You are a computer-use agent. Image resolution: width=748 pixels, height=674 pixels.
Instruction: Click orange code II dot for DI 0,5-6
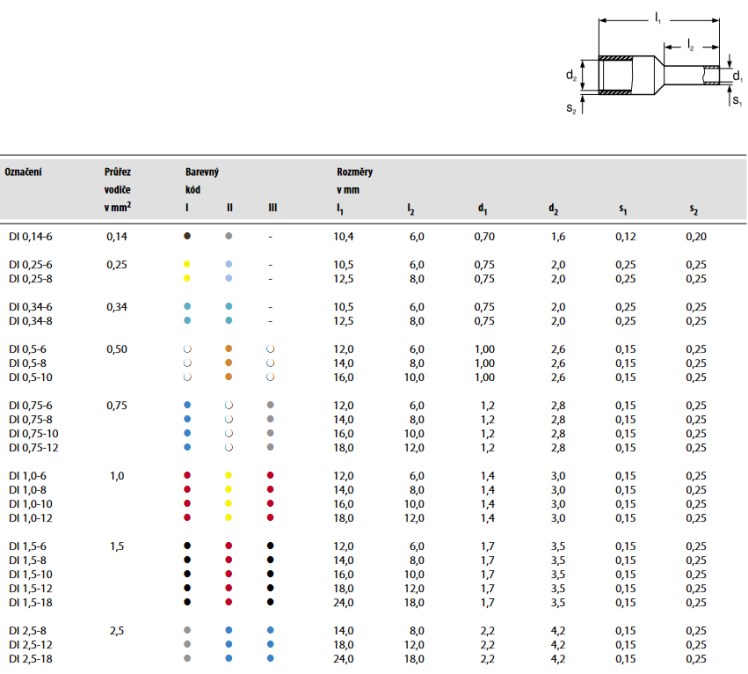click(x=229, y=349)
